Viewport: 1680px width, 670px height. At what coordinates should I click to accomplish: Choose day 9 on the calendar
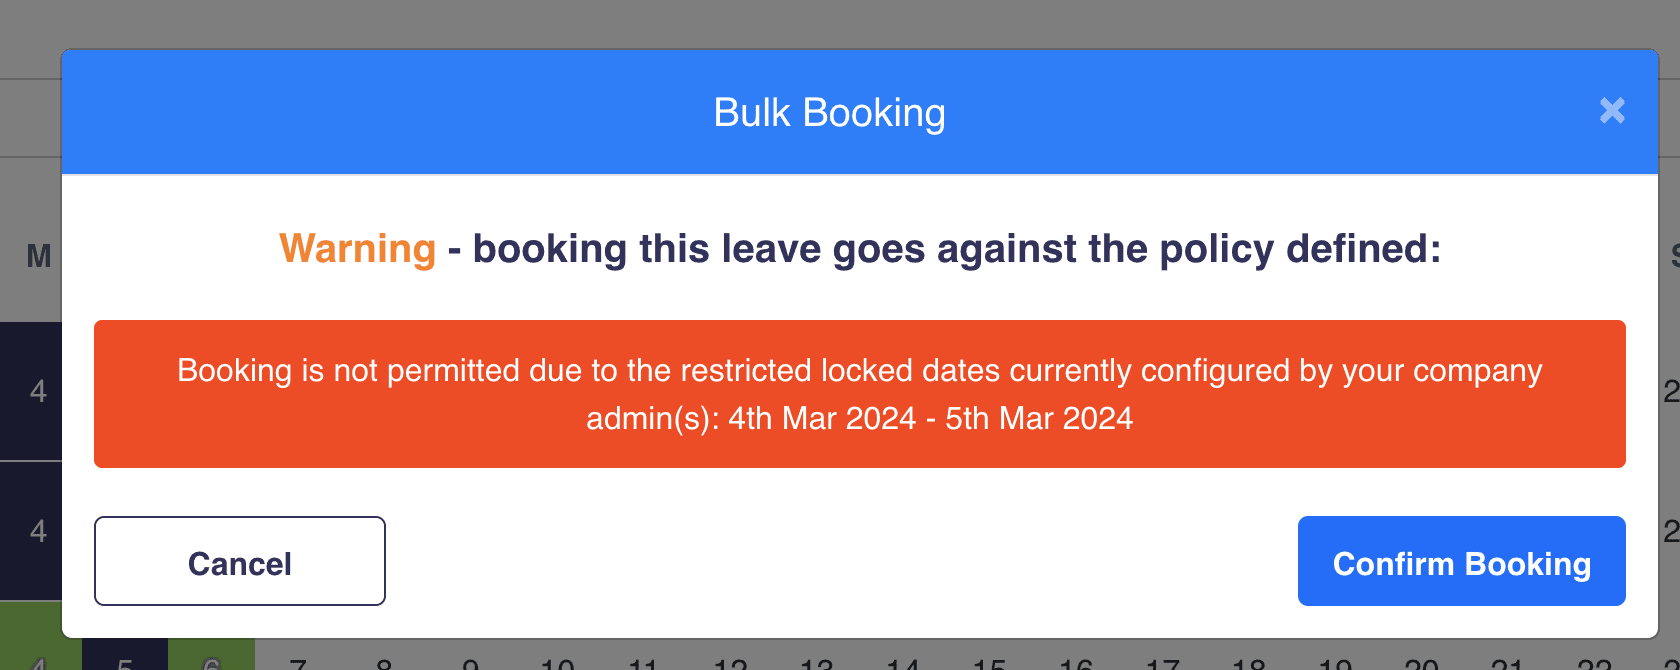[x=470, y=662]
